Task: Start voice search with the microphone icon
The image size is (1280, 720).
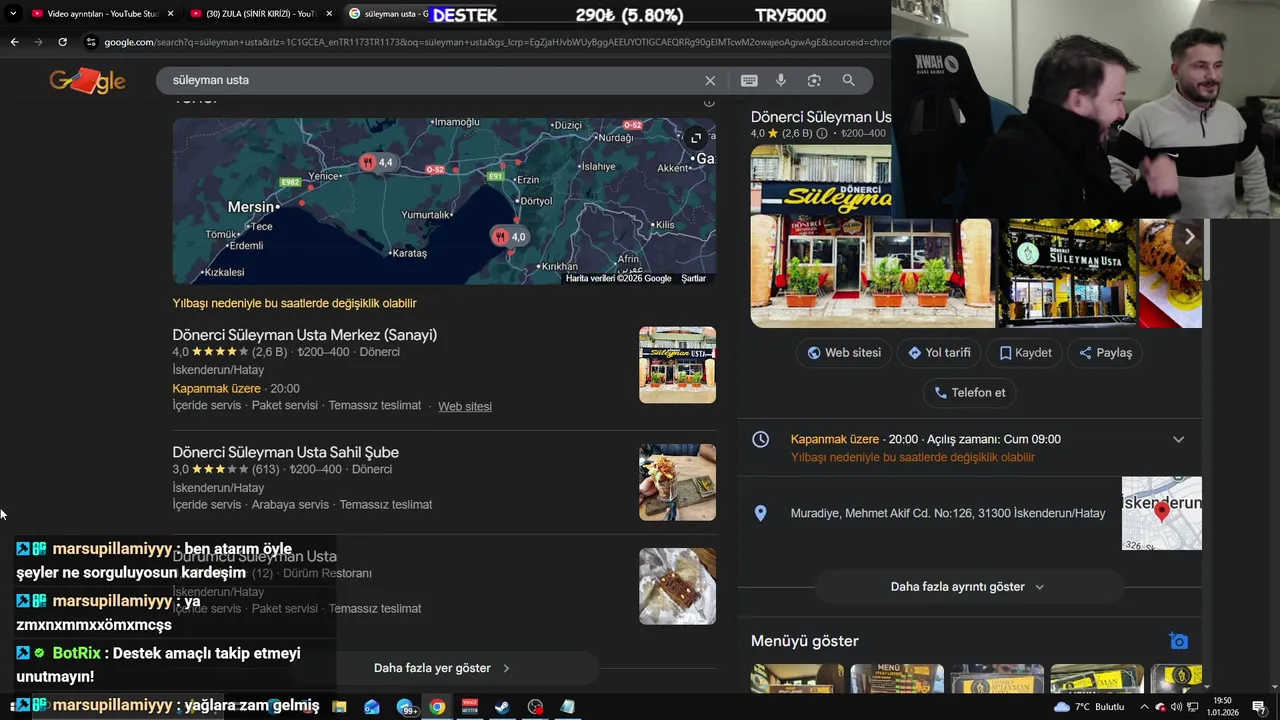Action: pyautogui.click(x=781, y=80)
